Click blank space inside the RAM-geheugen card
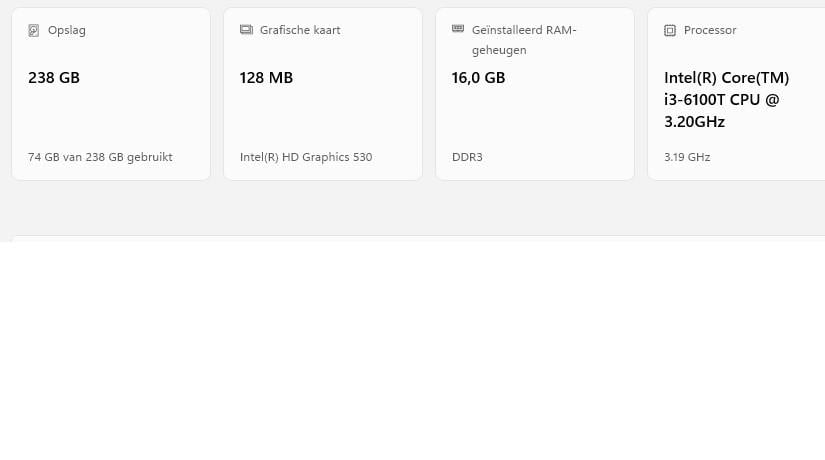Screen dimensions: 825x460 534,118
